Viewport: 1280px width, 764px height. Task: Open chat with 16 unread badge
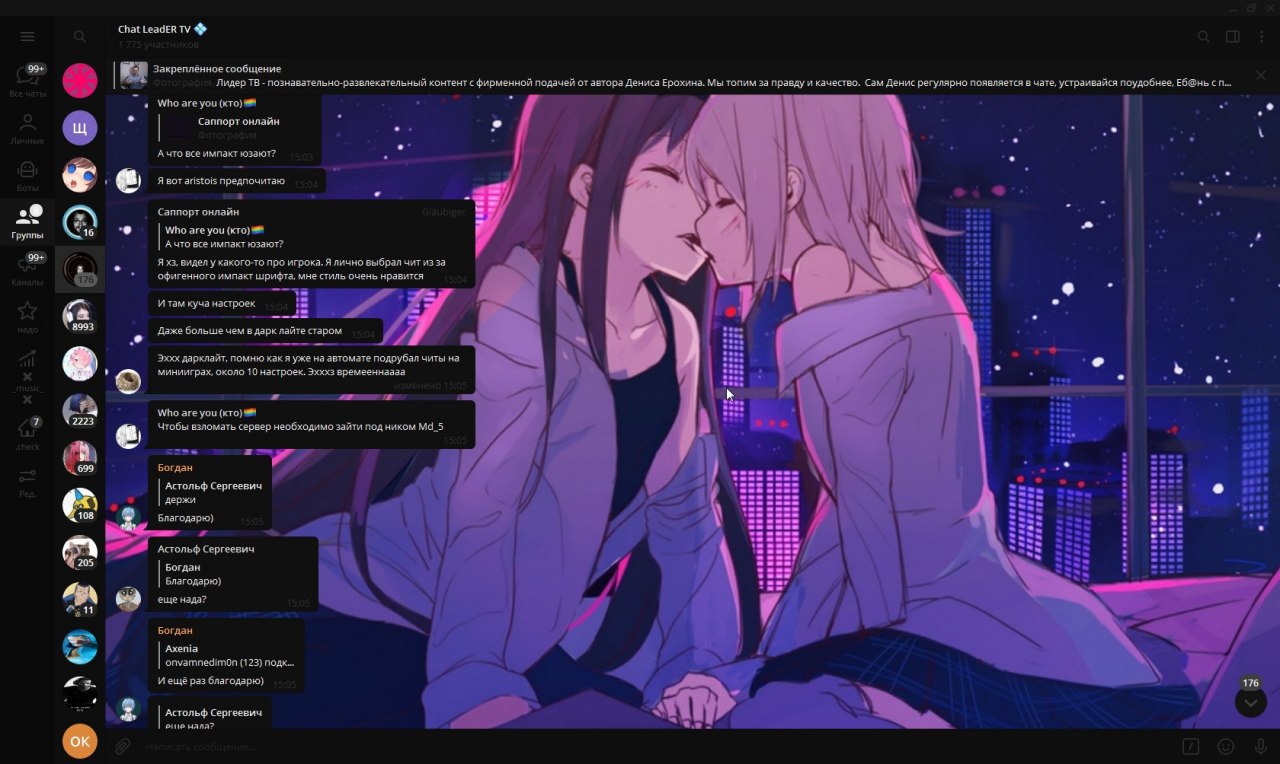point(80,222)
